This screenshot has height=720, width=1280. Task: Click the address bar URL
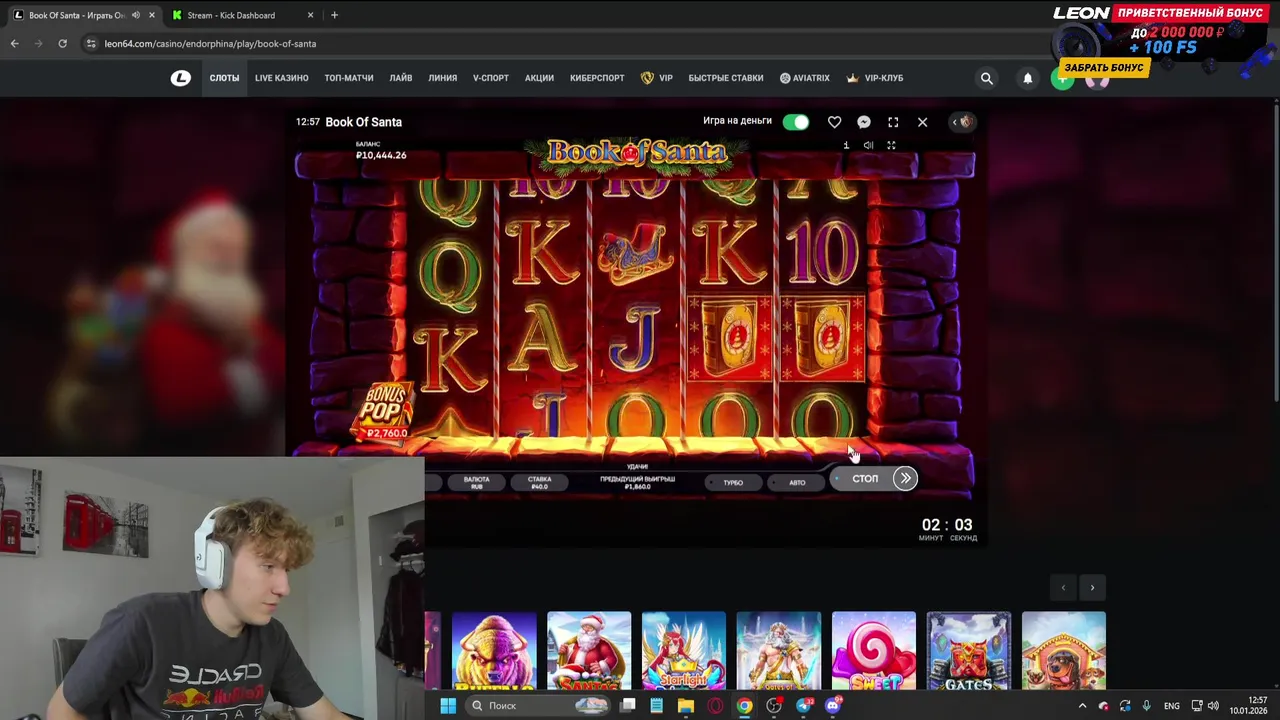click(x=210, y=44)
